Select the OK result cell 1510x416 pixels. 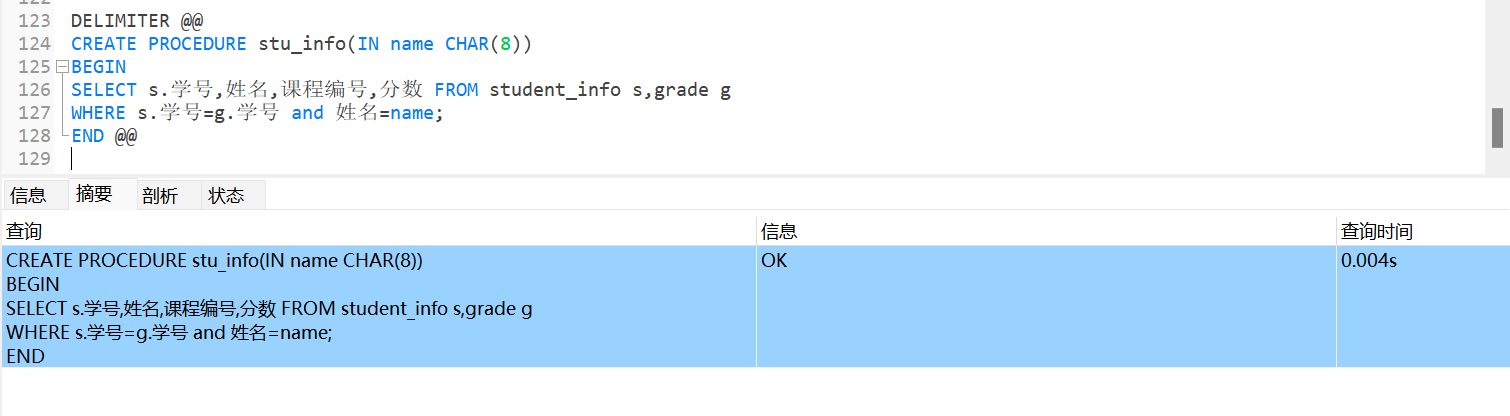(x=774, y=261)
